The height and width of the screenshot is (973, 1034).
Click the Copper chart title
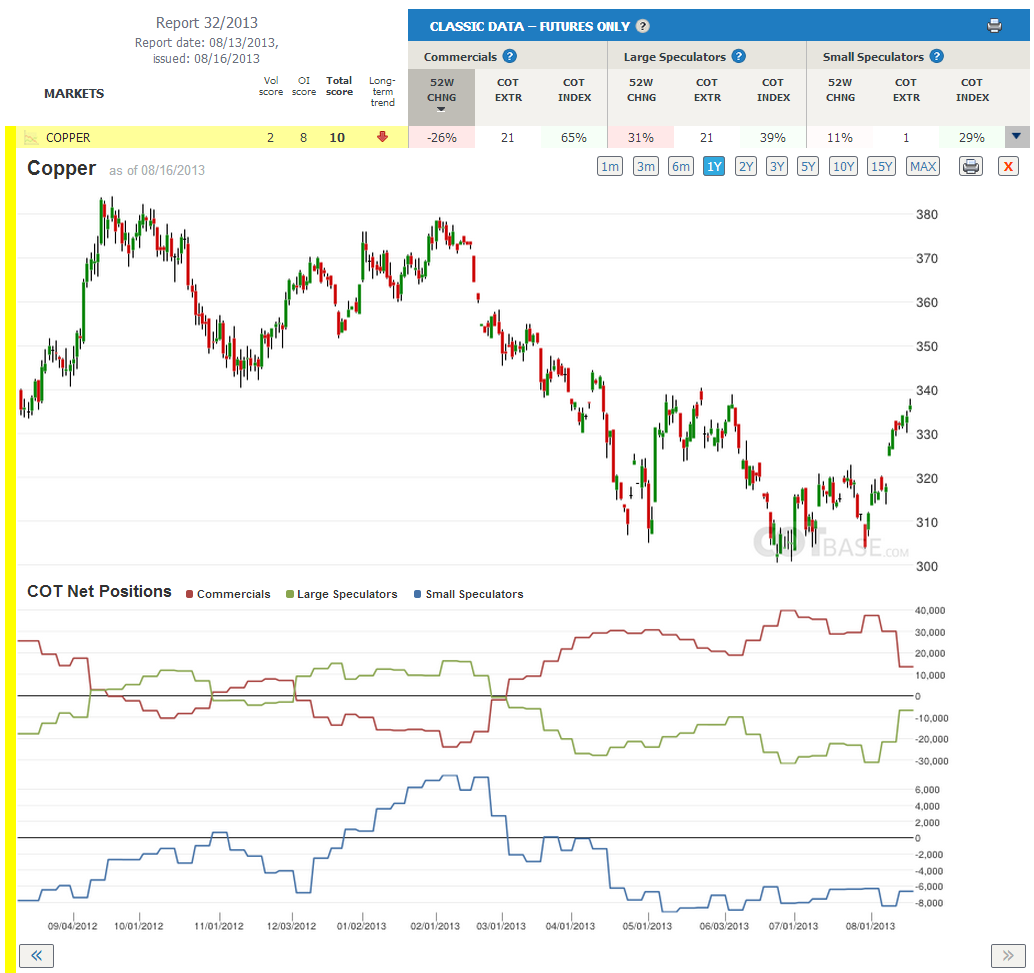(x=61, y=168)
